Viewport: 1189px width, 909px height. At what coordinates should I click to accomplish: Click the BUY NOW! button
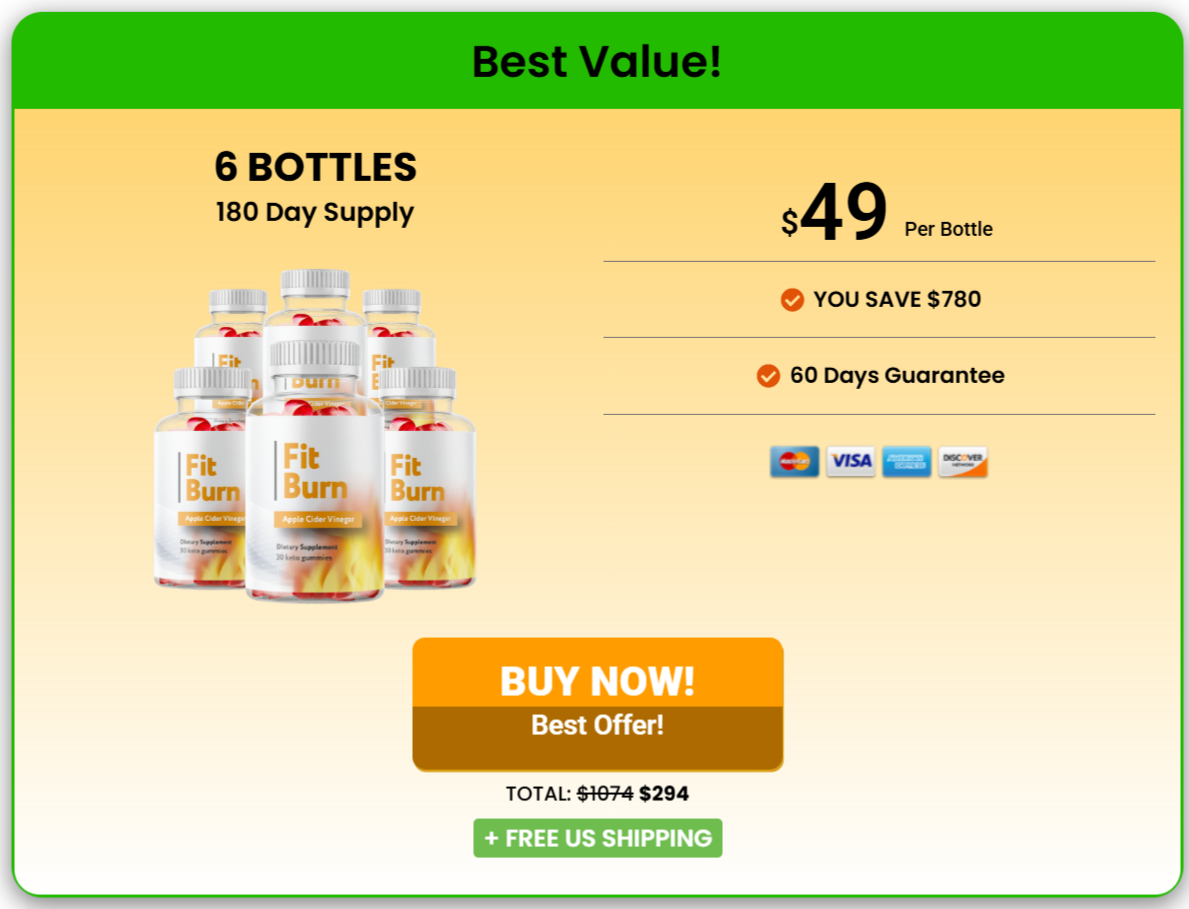pyautogui.click(x=598, y=673)
